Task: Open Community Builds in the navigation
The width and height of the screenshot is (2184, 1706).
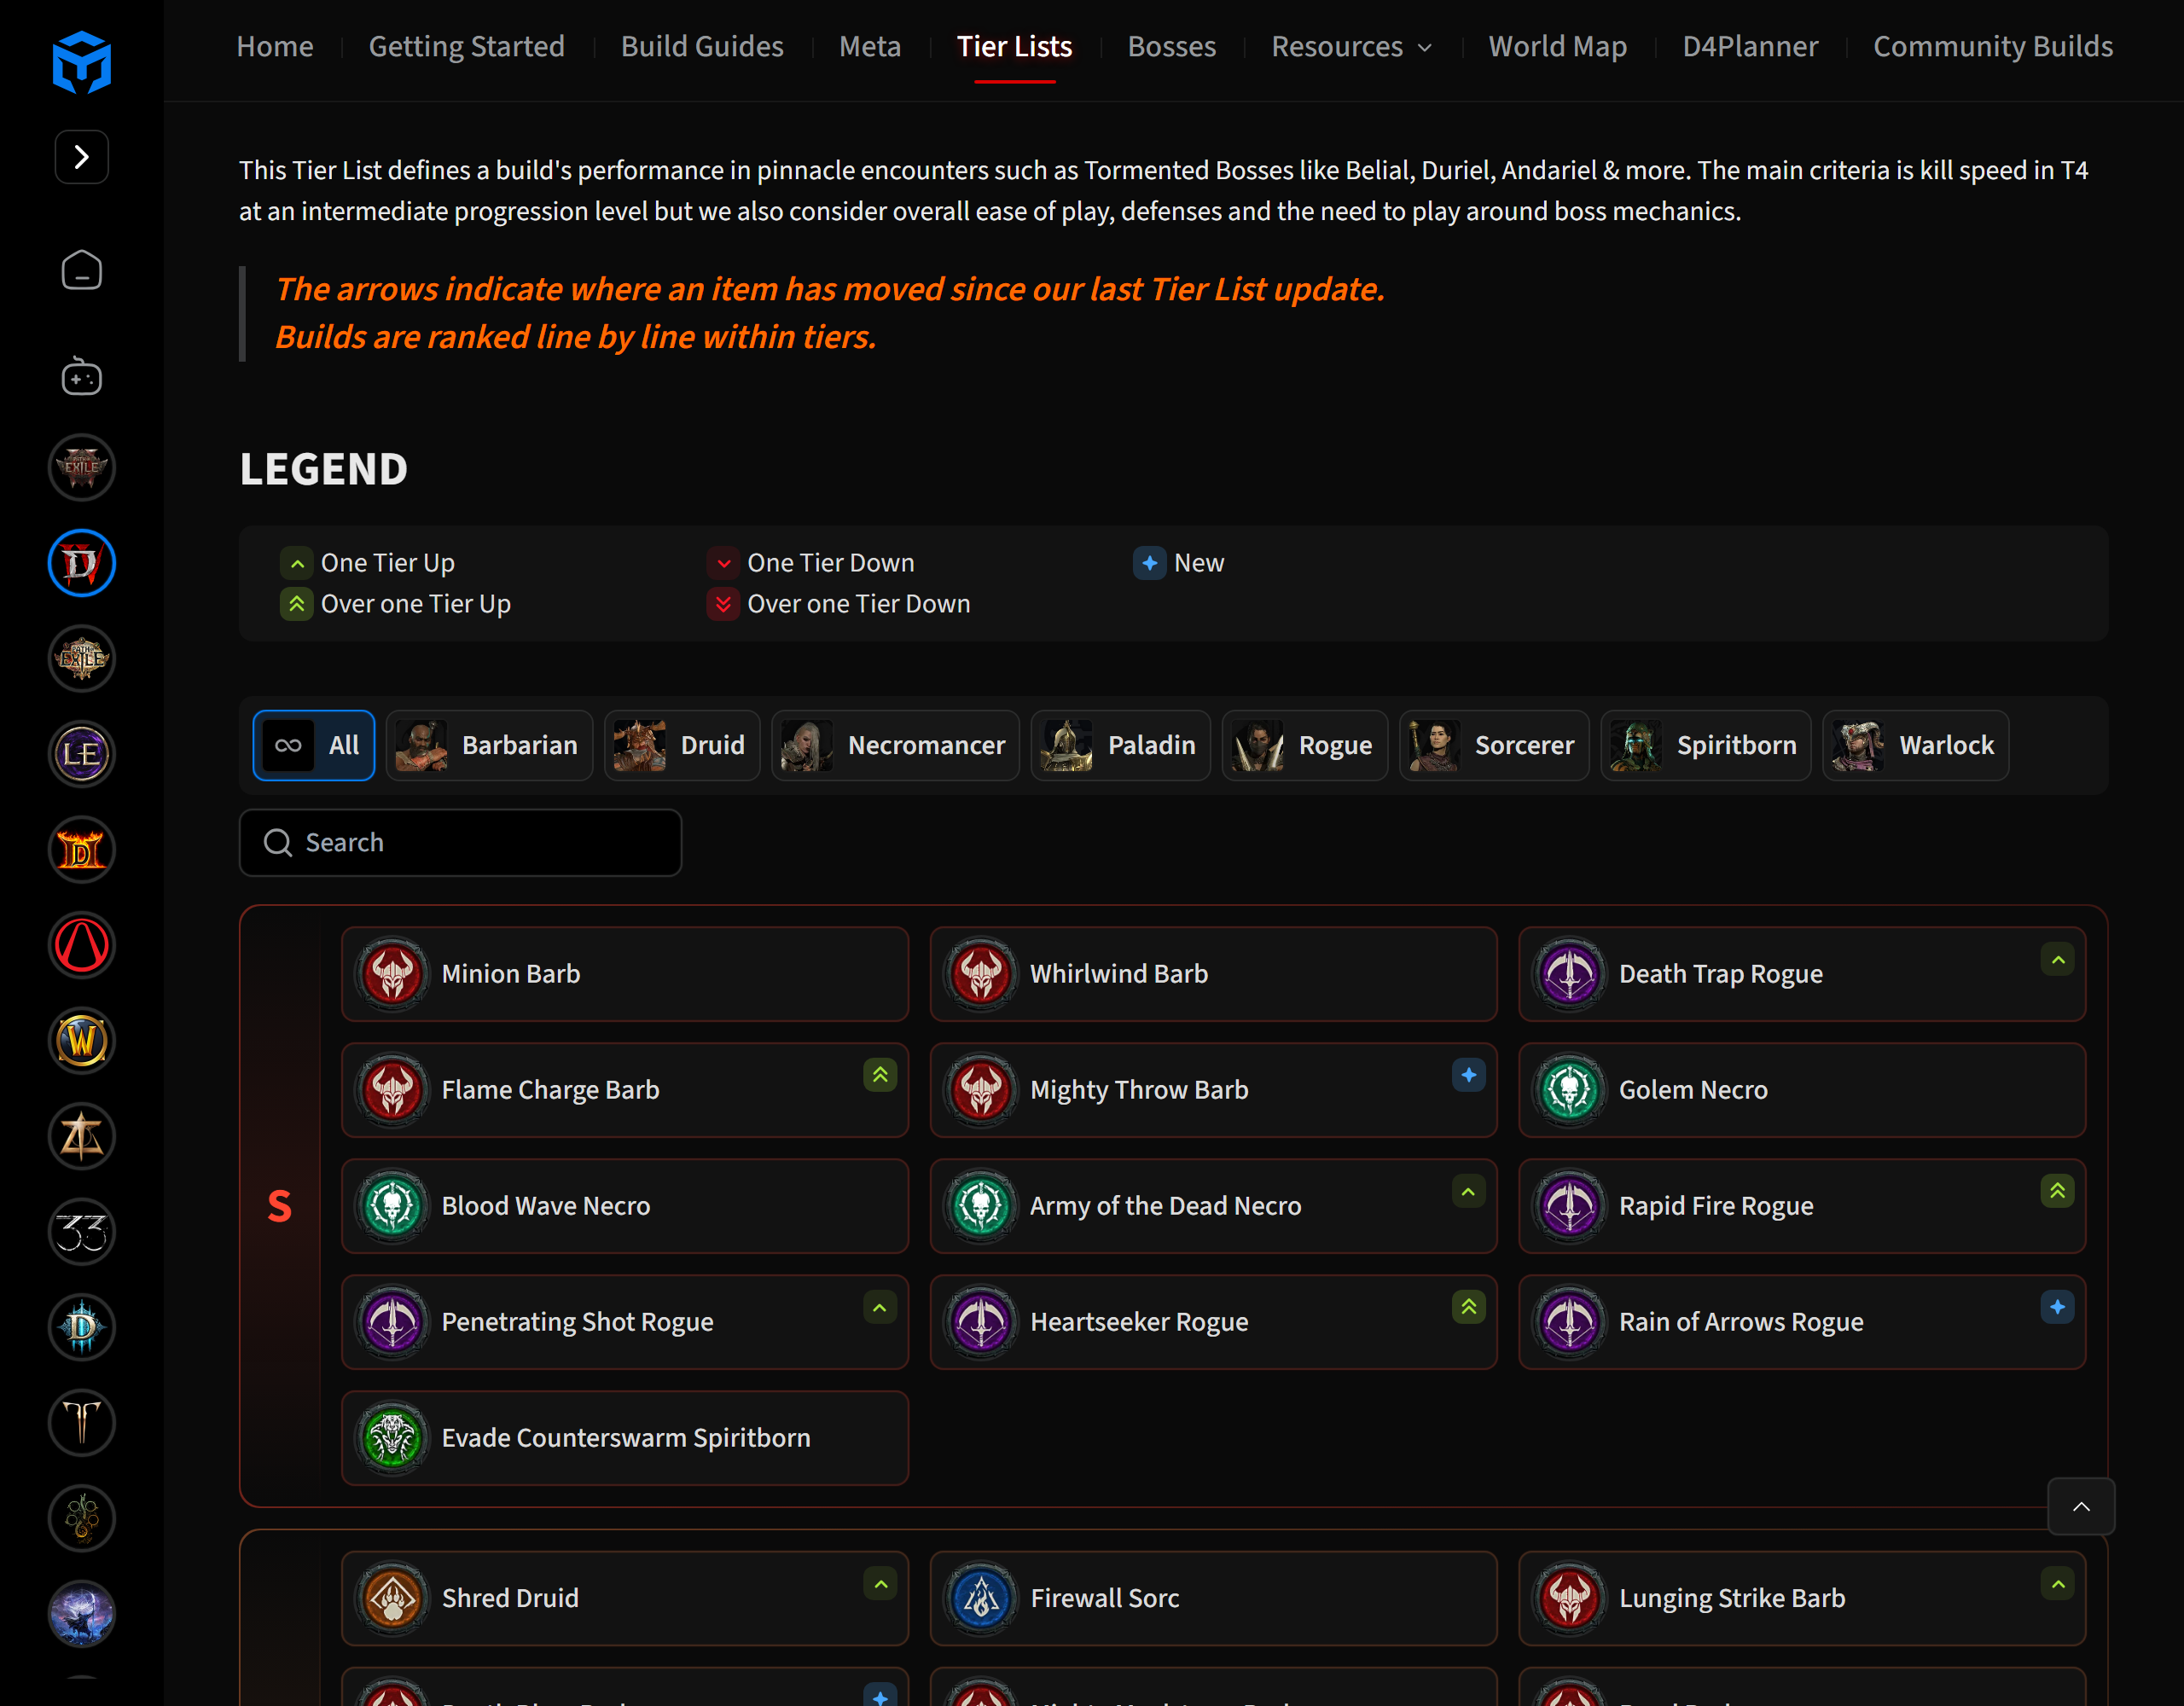Action: click(1993, 47)
